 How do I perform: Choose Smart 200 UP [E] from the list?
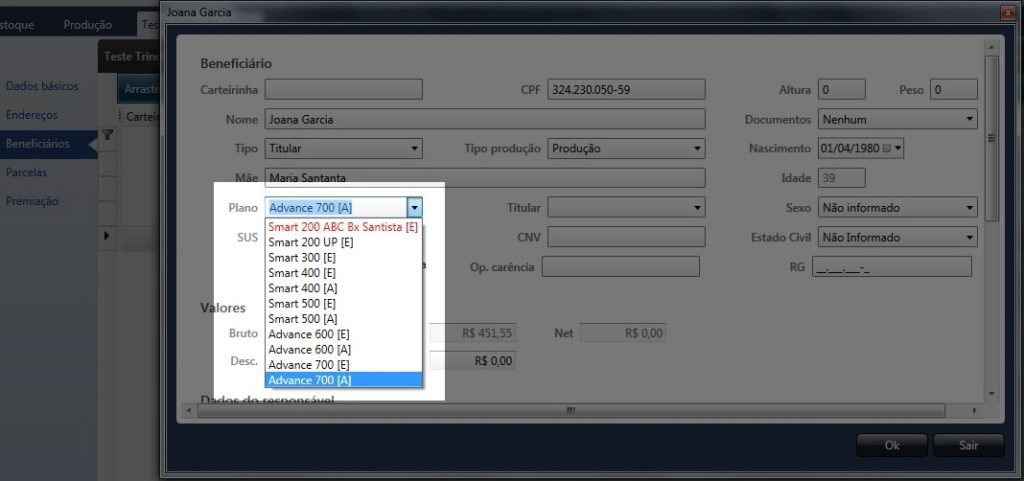(344, 242)
